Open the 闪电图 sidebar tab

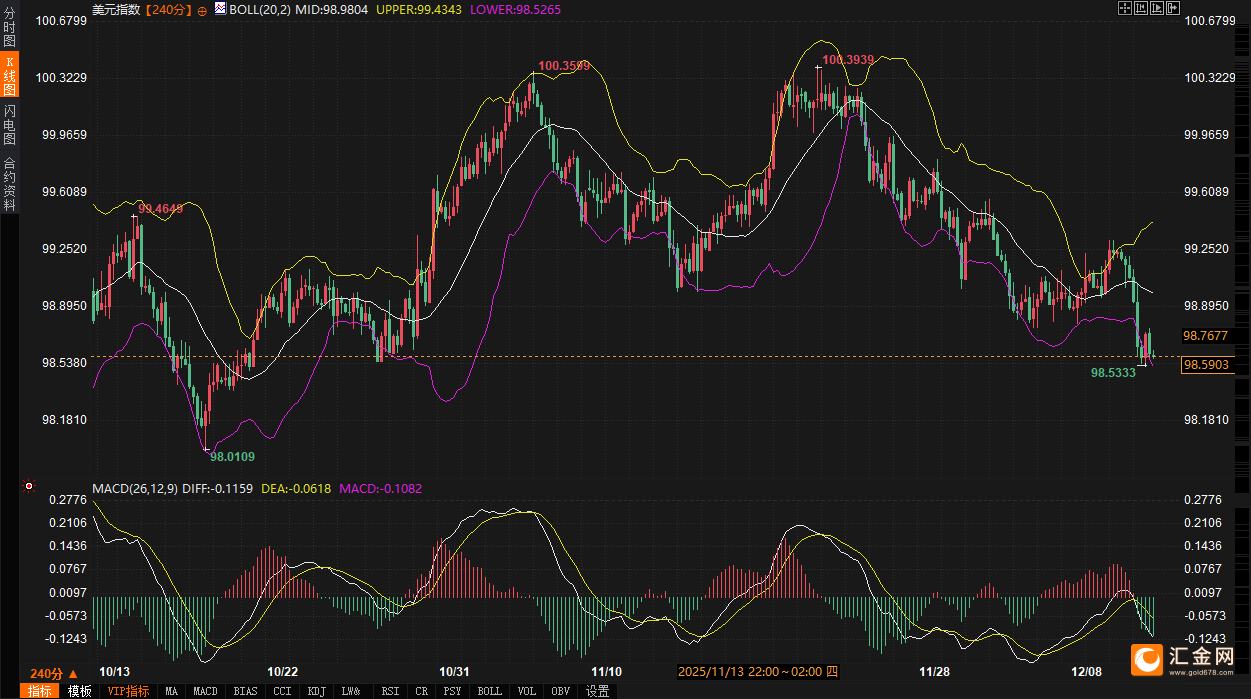[9, 123]
